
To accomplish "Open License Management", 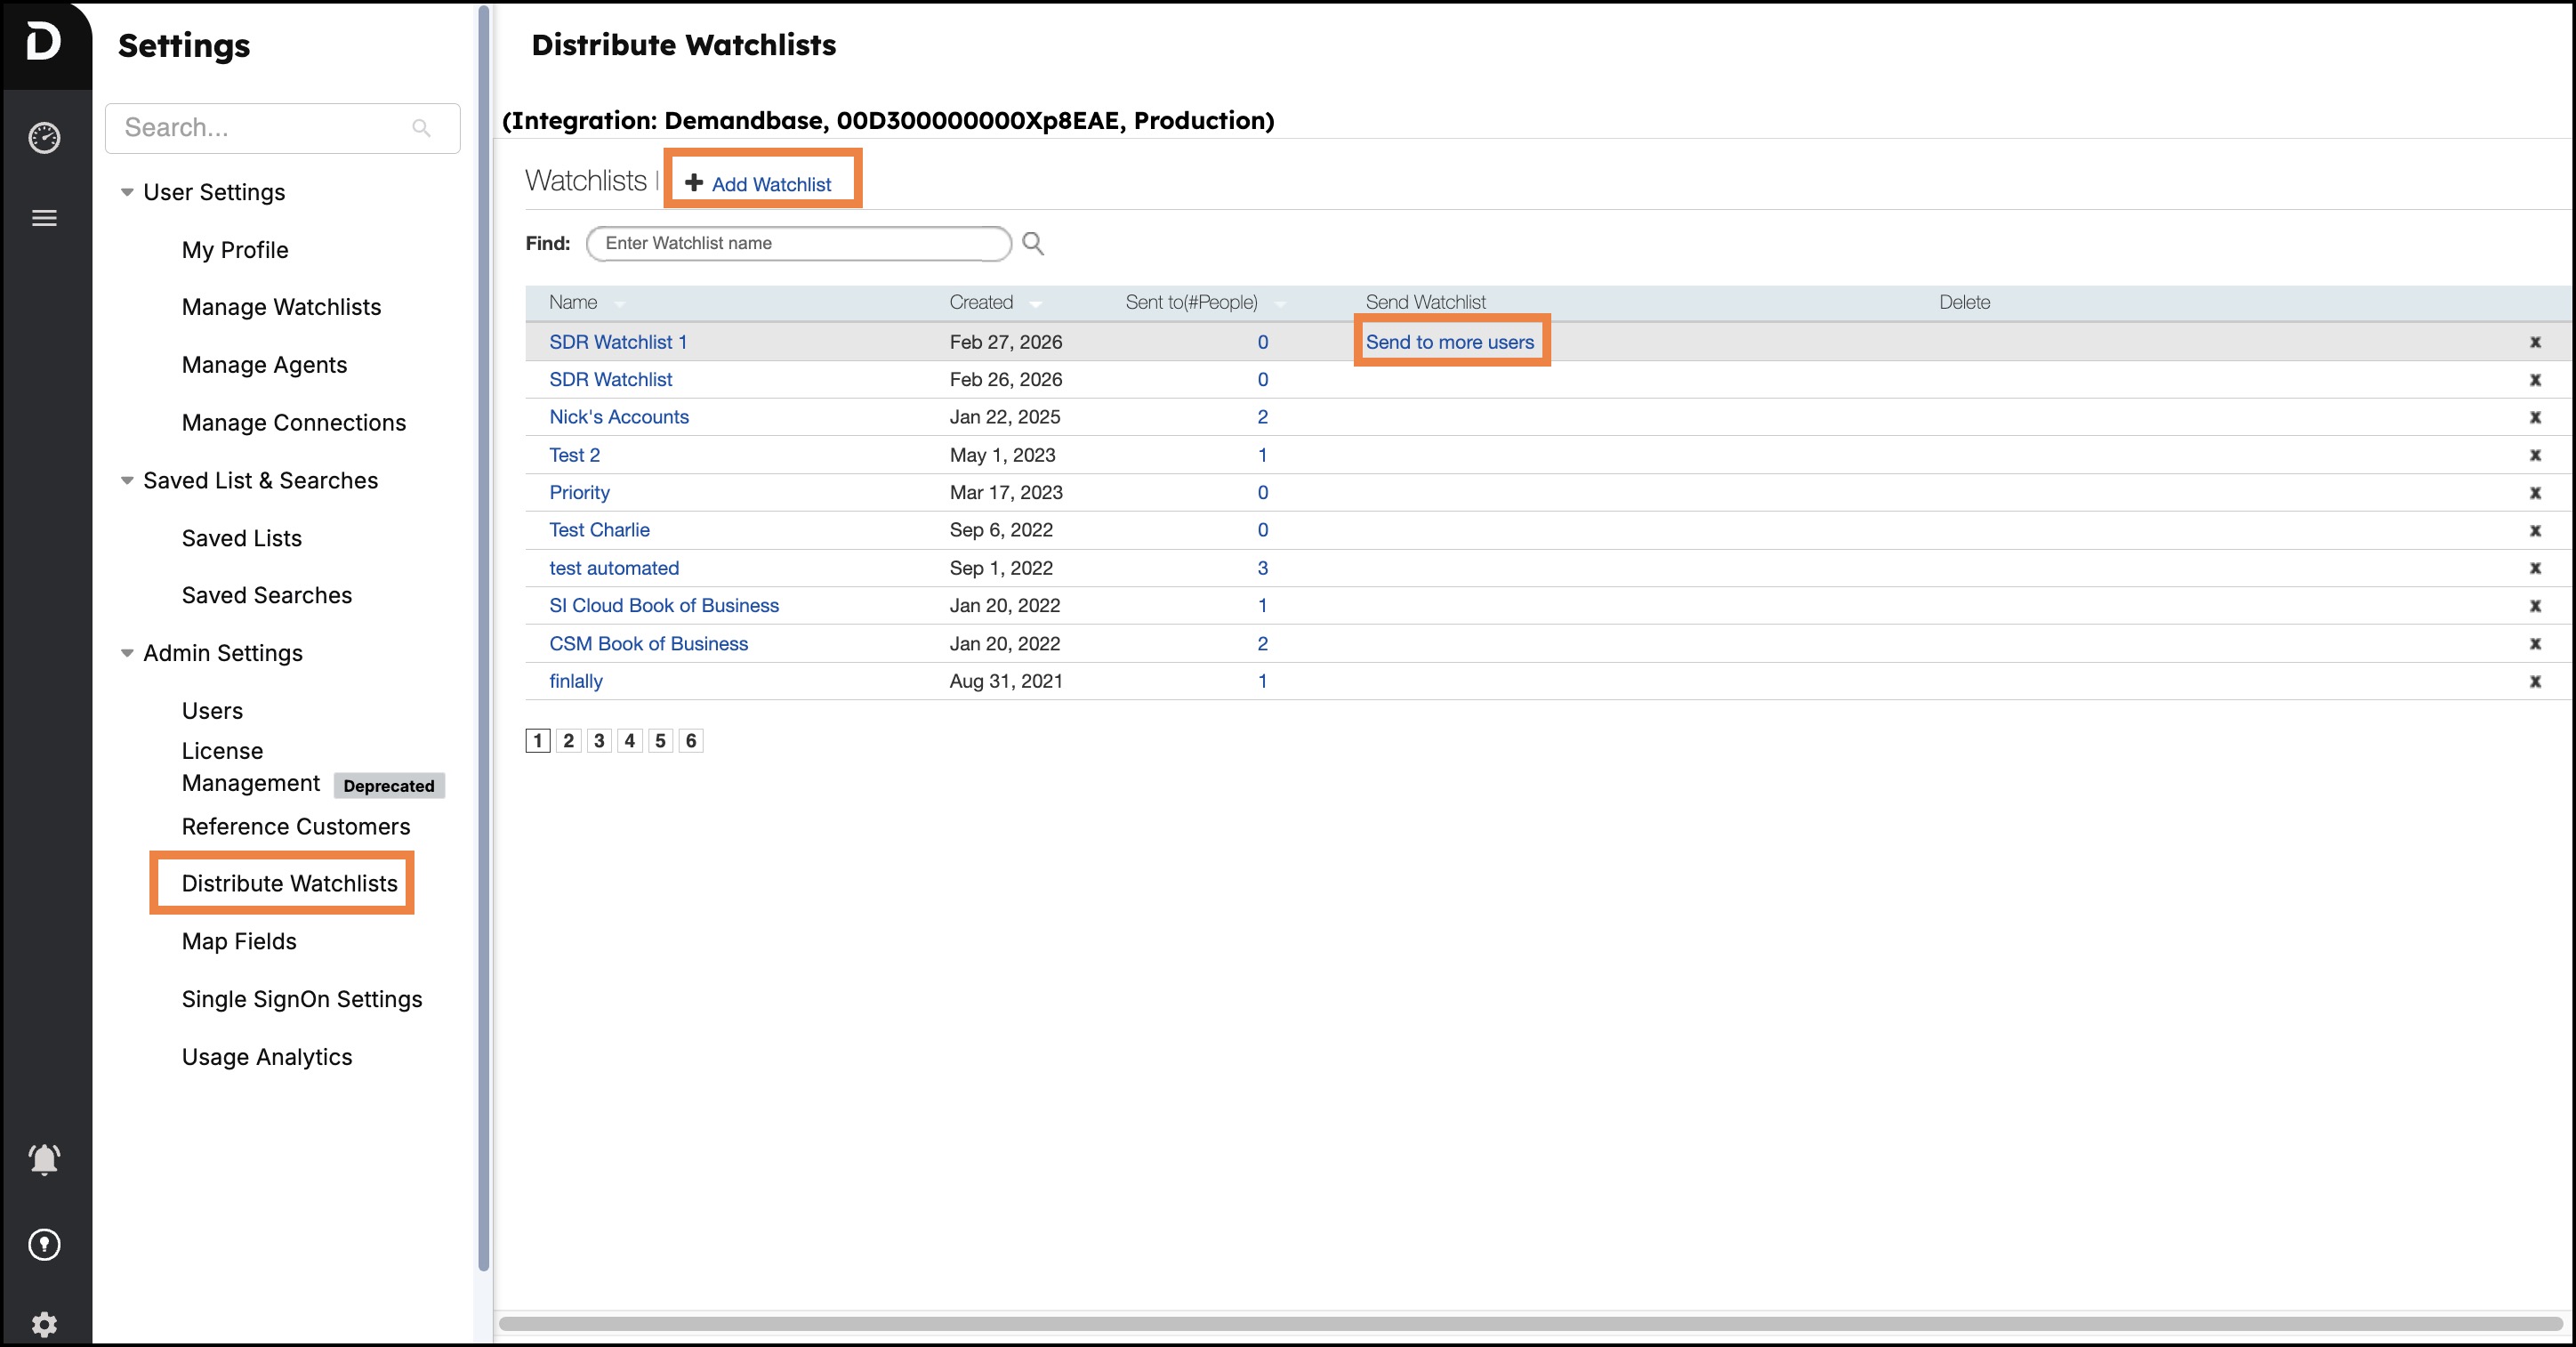I will (x=251, y=767).
